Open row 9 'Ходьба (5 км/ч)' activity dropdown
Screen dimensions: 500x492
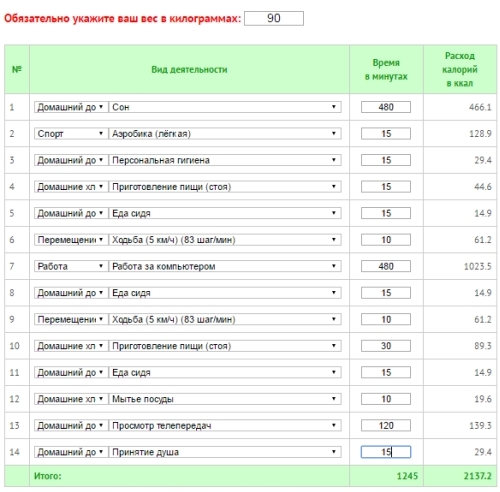[225, 319]
